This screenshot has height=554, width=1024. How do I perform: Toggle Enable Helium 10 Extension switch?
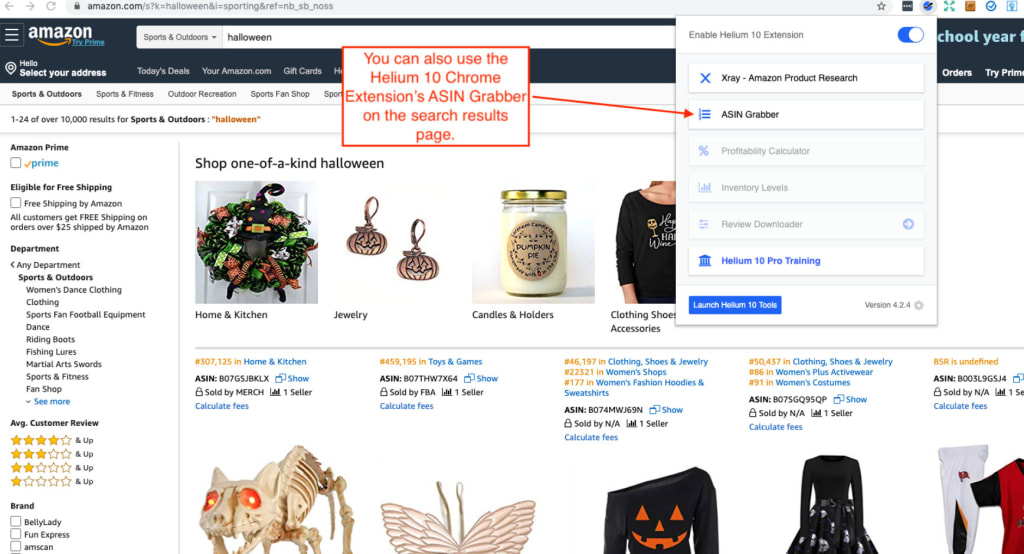pyautogui.click(x=910, y=35)
